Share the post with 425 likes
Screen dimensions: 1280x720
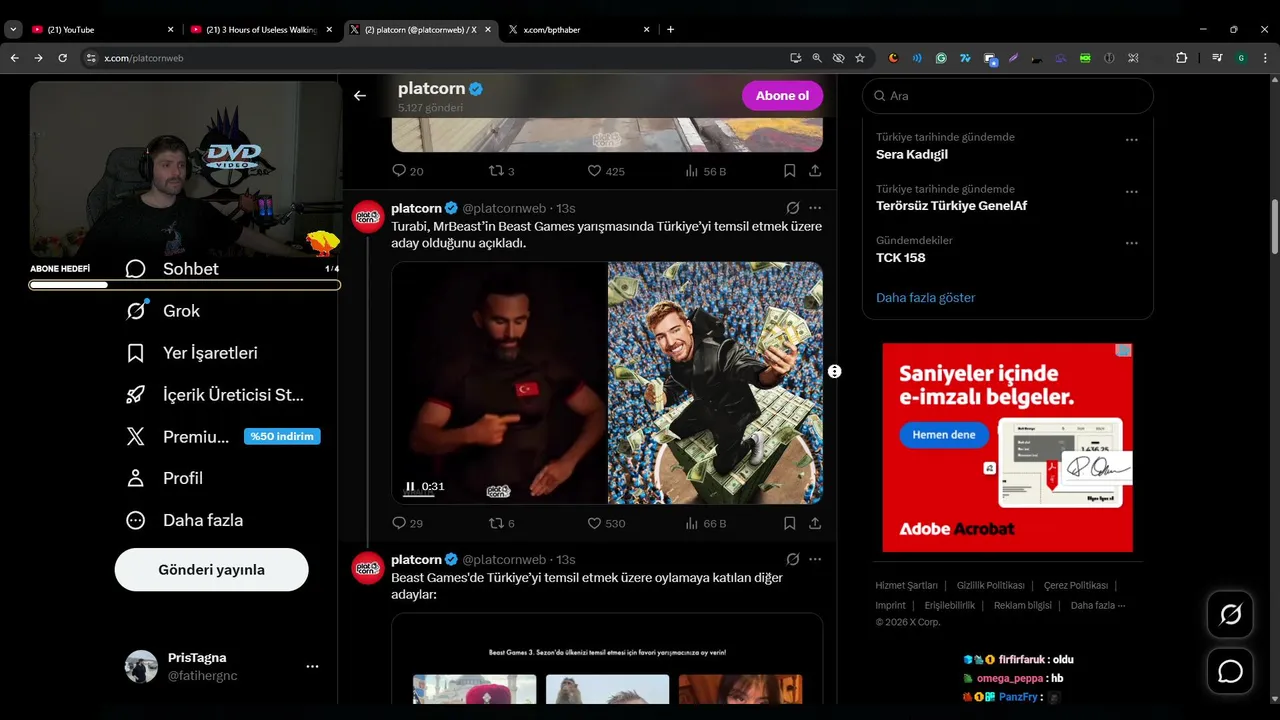(815, 171)
